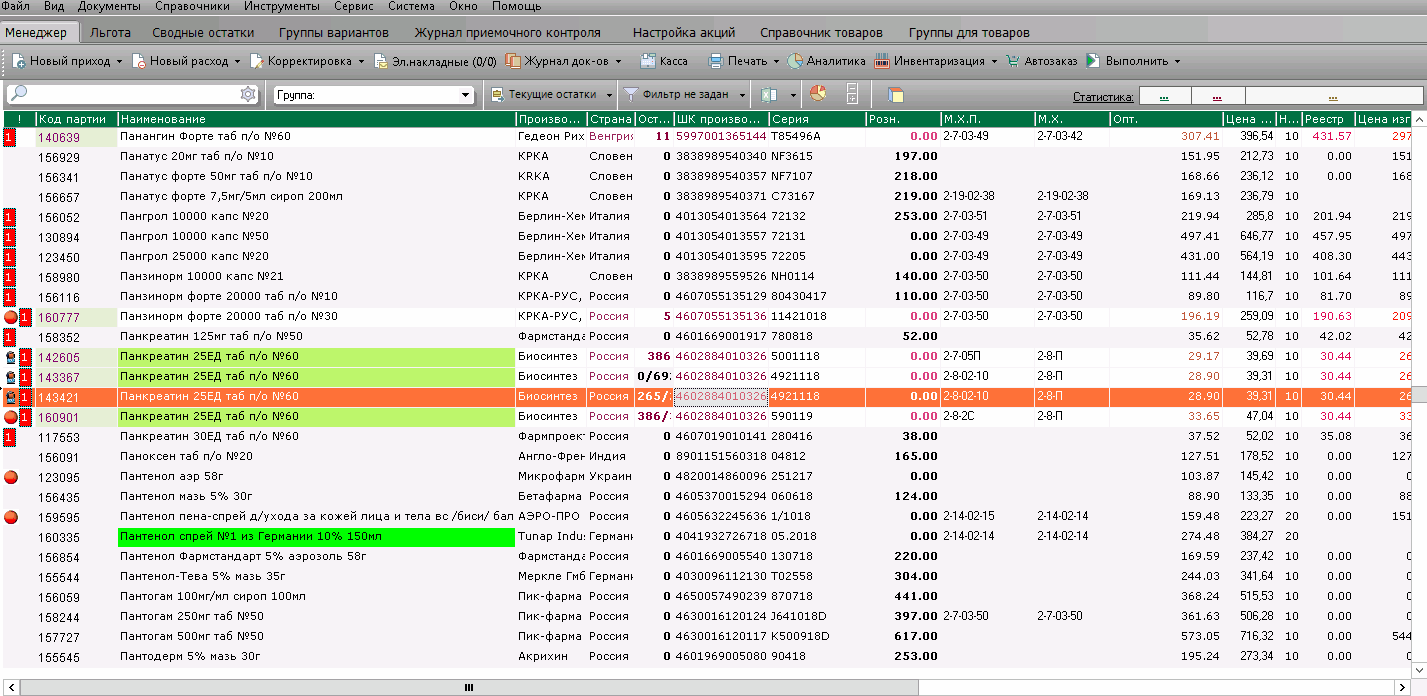The width and height of the screenshot is (1427, 696).
Task: Open the Касса cash register
Action: (x=664, y=61)
